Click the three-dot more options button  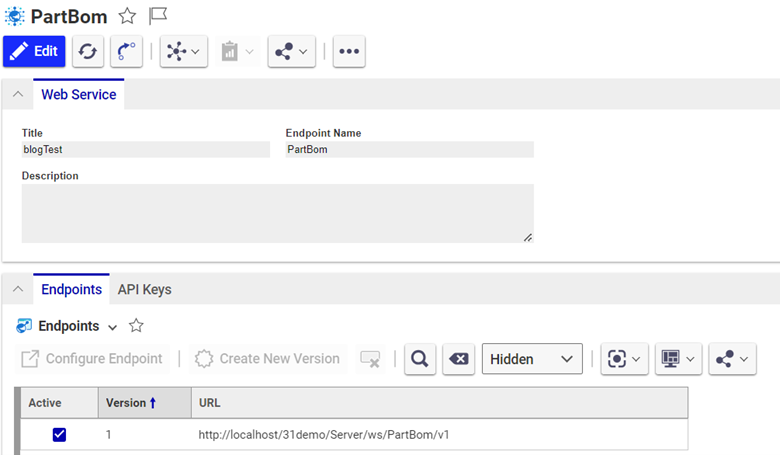[349, 51]
